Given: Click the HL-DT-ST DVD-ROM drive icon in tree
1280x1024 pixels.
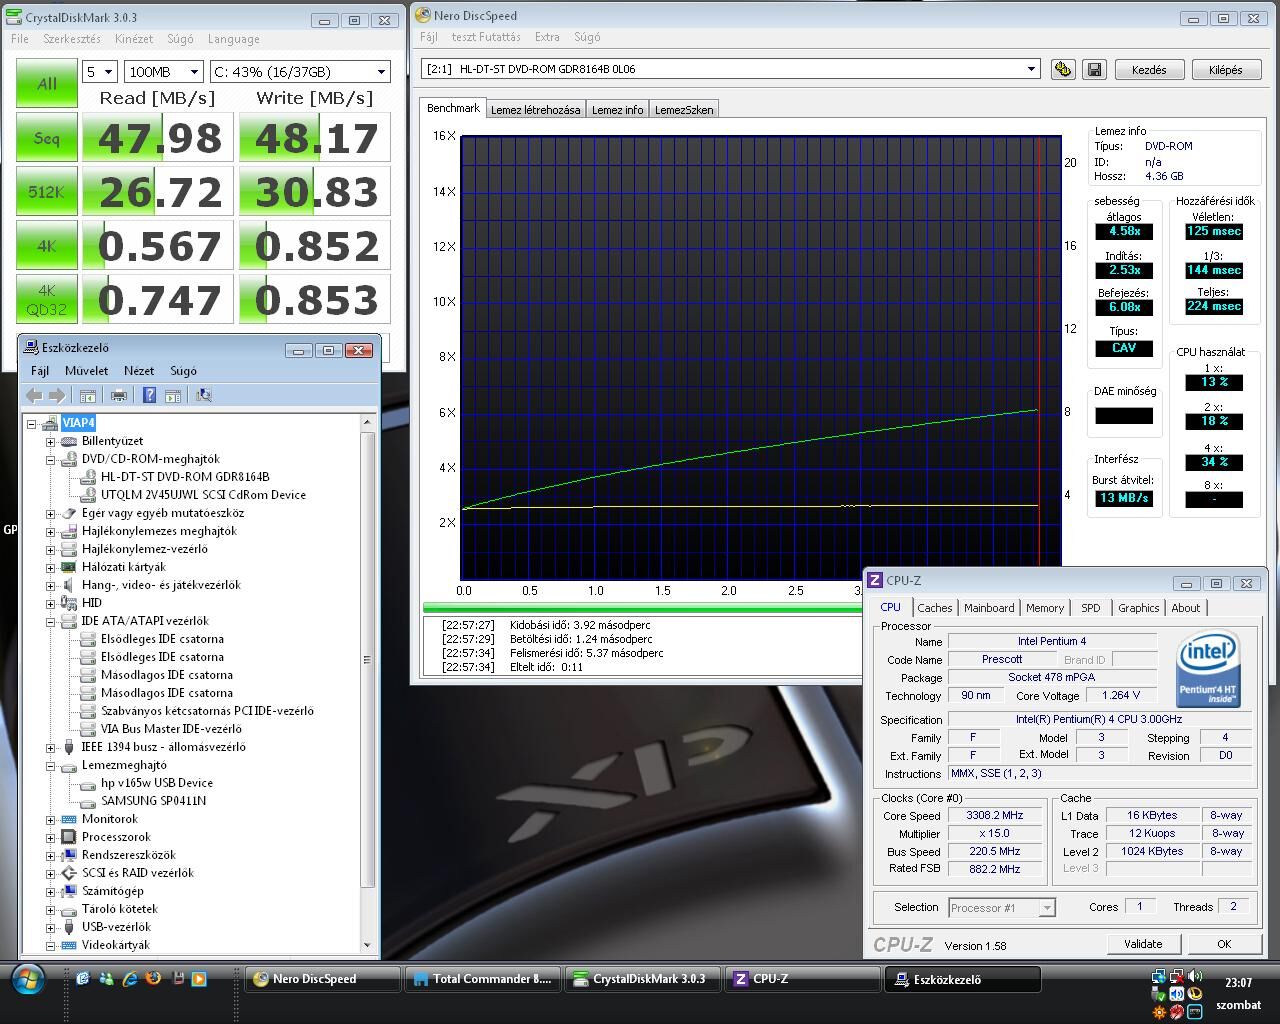Looking at the screenshot, I should pyautogui.click(x=88, y=477).
